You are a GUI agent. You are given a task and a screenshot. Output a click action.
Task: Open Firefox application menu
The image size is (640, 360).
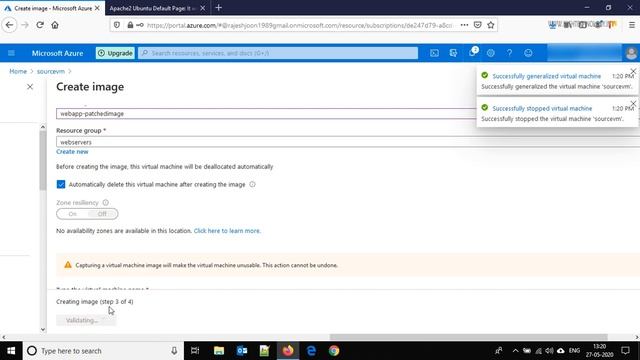click(632, 25)
